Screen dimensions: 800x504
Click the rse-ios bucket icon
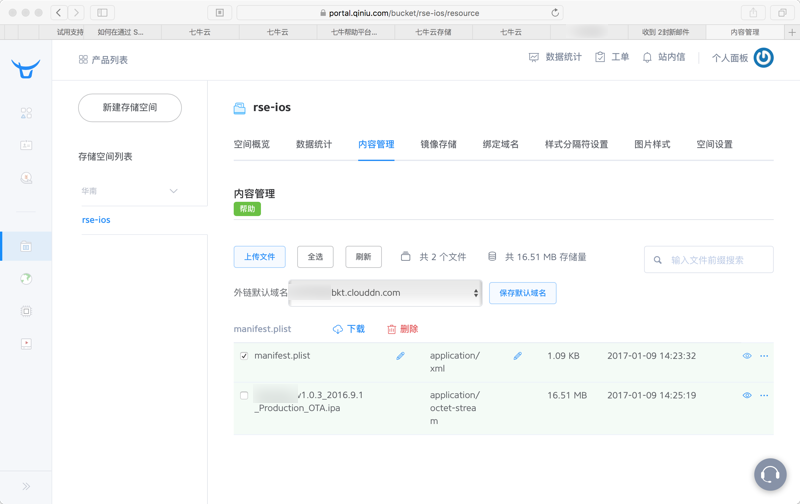click(239, 108)
